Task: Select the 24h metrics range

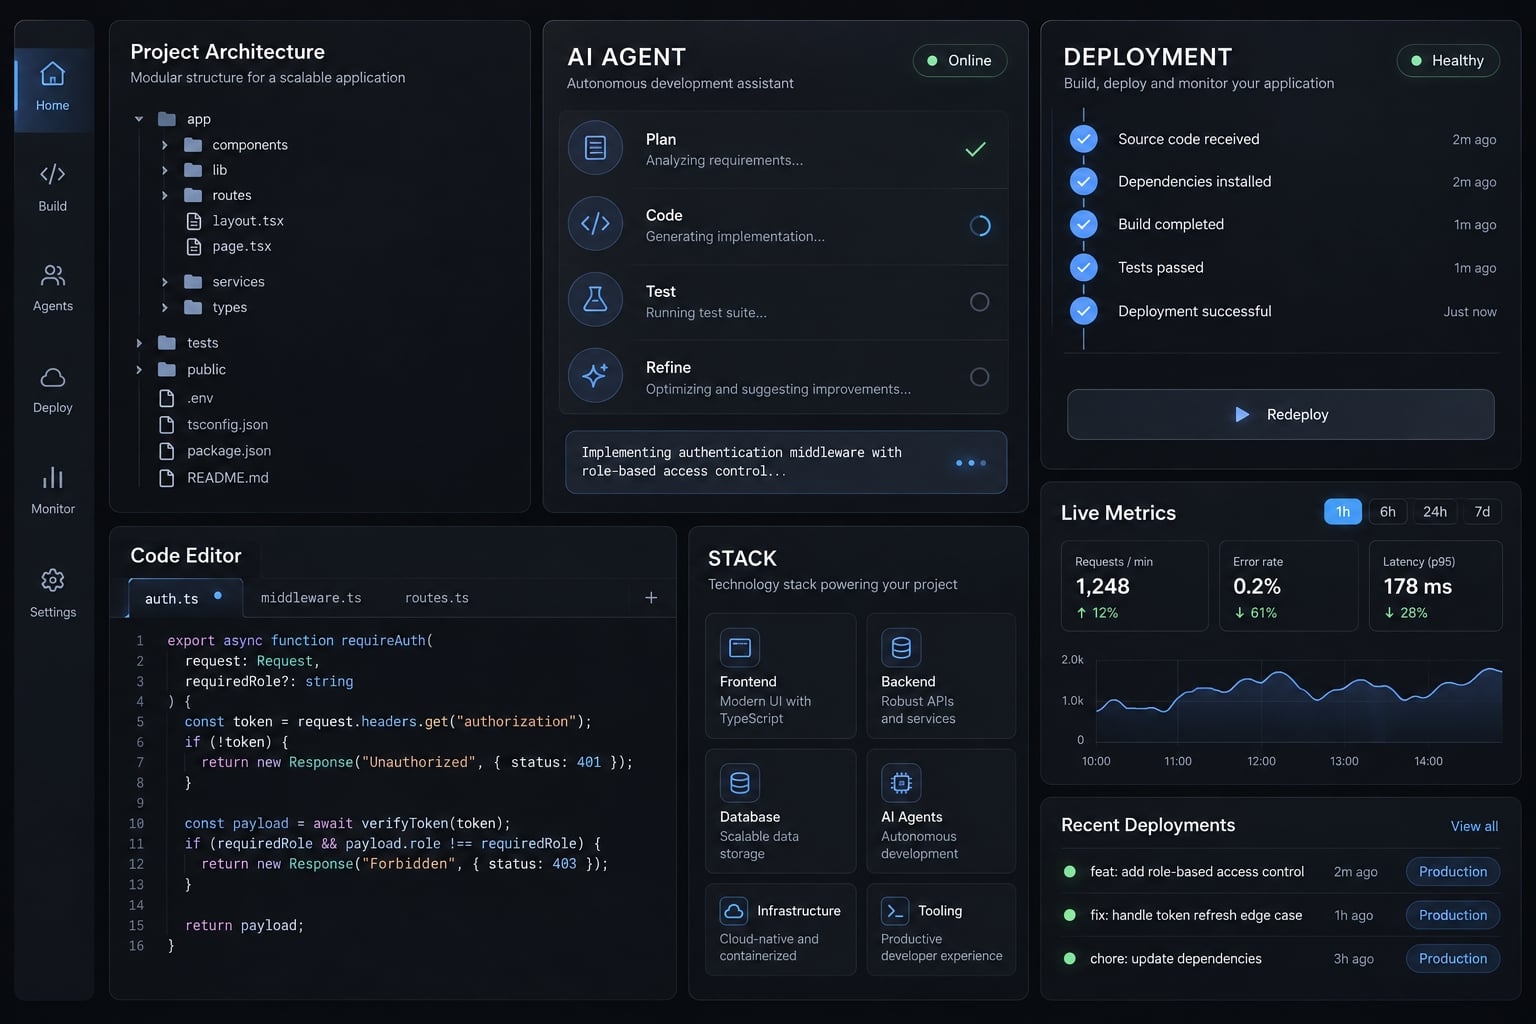Action: pyautogui.click(x=1435, y=512)
